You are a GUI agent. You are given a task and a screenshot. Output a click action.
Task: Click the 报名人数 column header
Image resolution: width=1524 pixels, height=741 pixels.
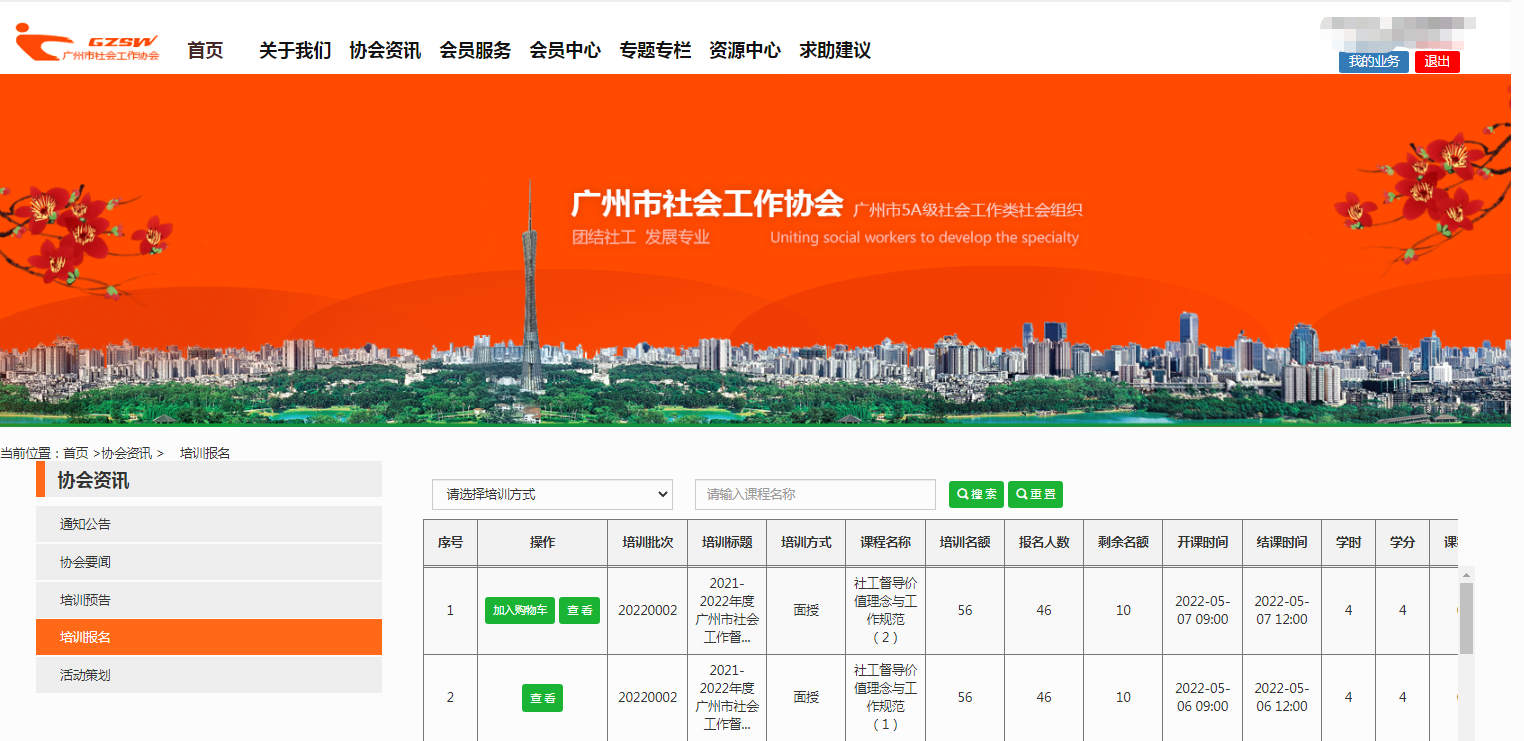(1044, 542)
